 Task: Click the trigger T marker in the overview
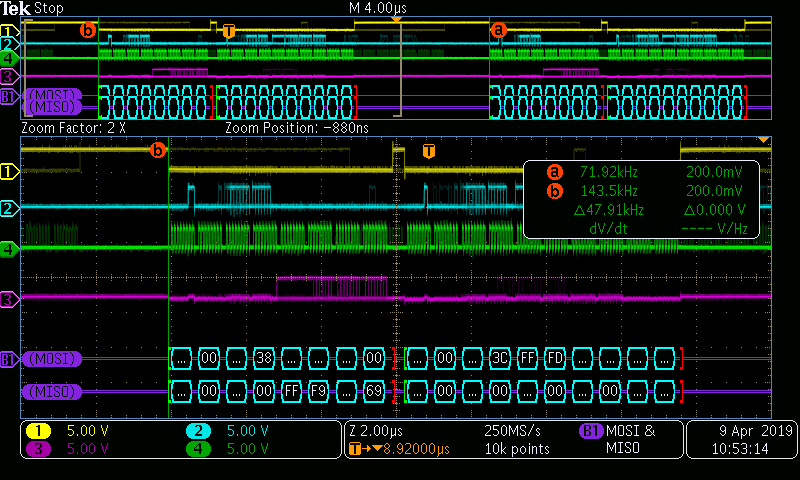(229, 31)
